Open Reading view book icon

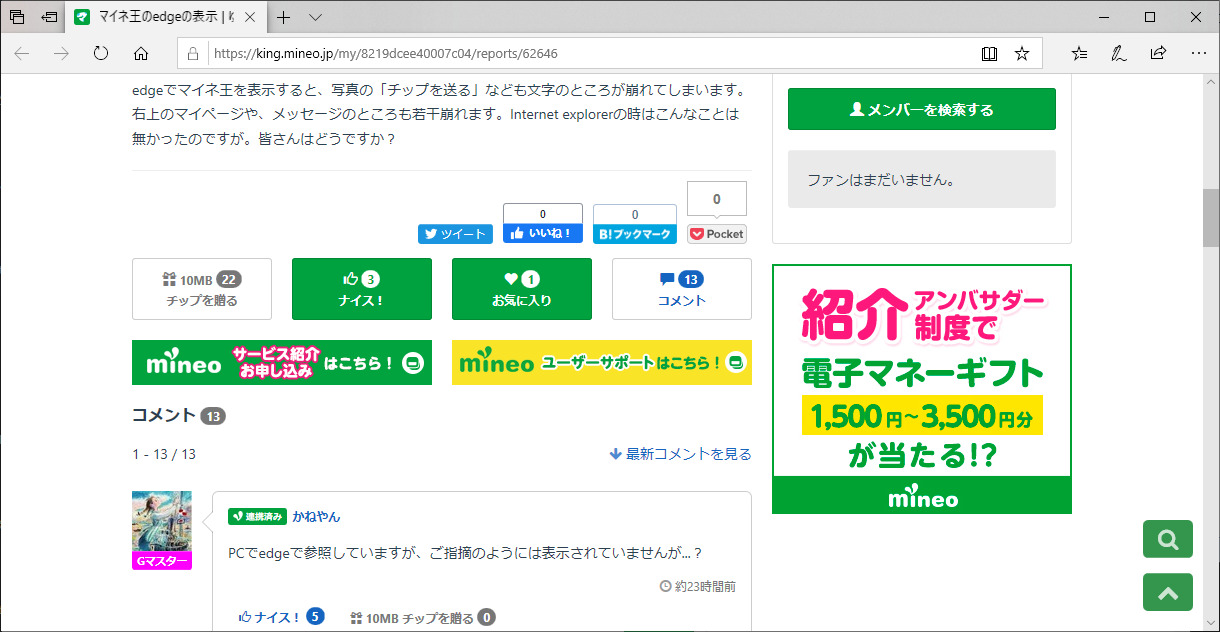click(989, 53)
